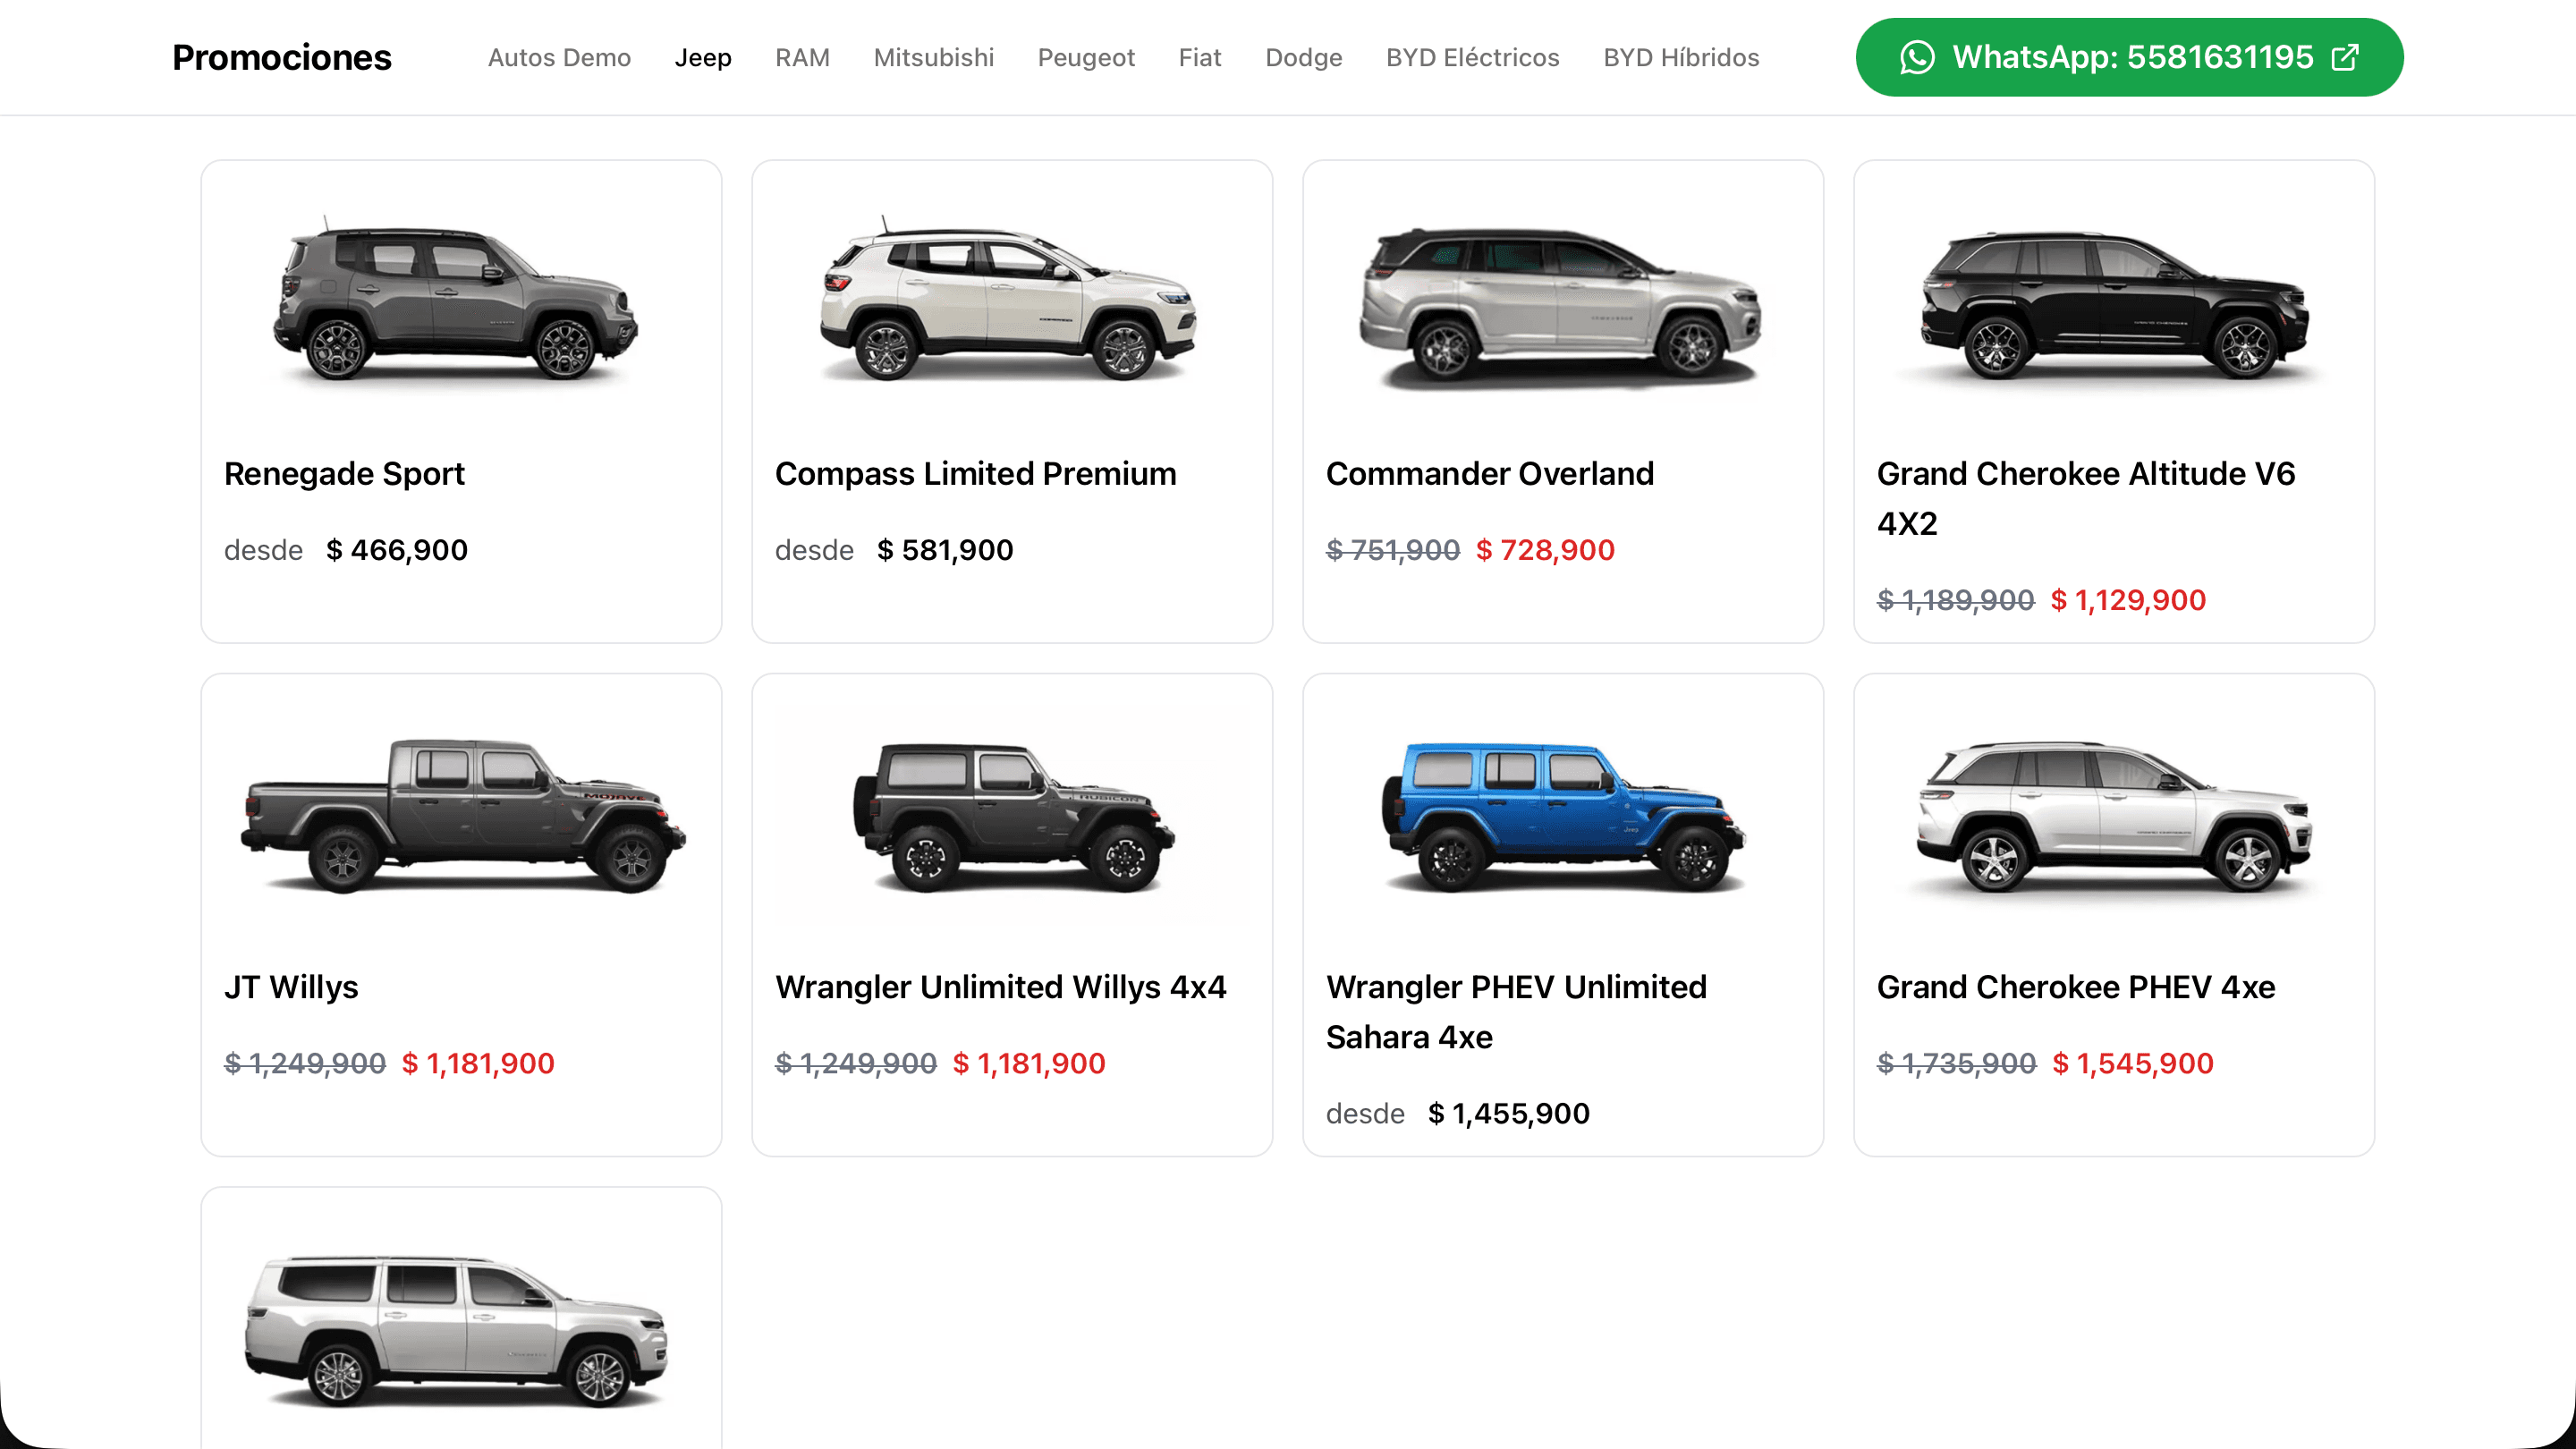
Task: Open the RAM section
Action: click(802, 57)
